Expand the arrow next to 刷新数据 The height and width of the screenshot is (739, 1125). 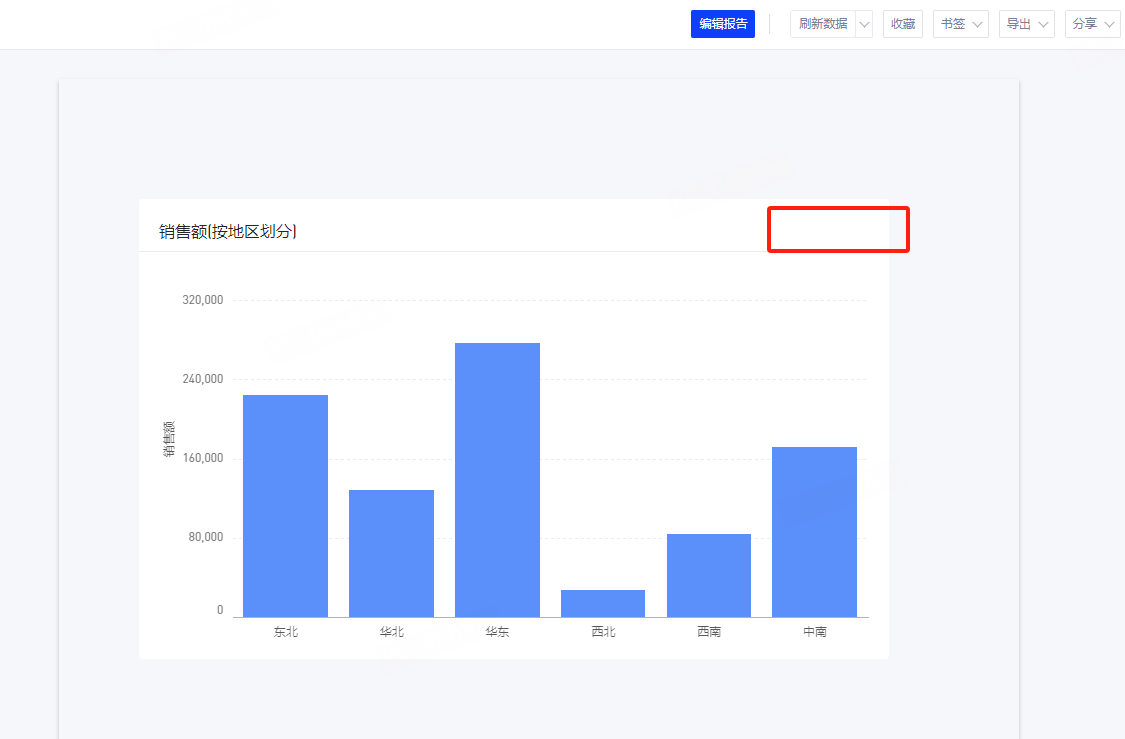click(x=864, y=24)
